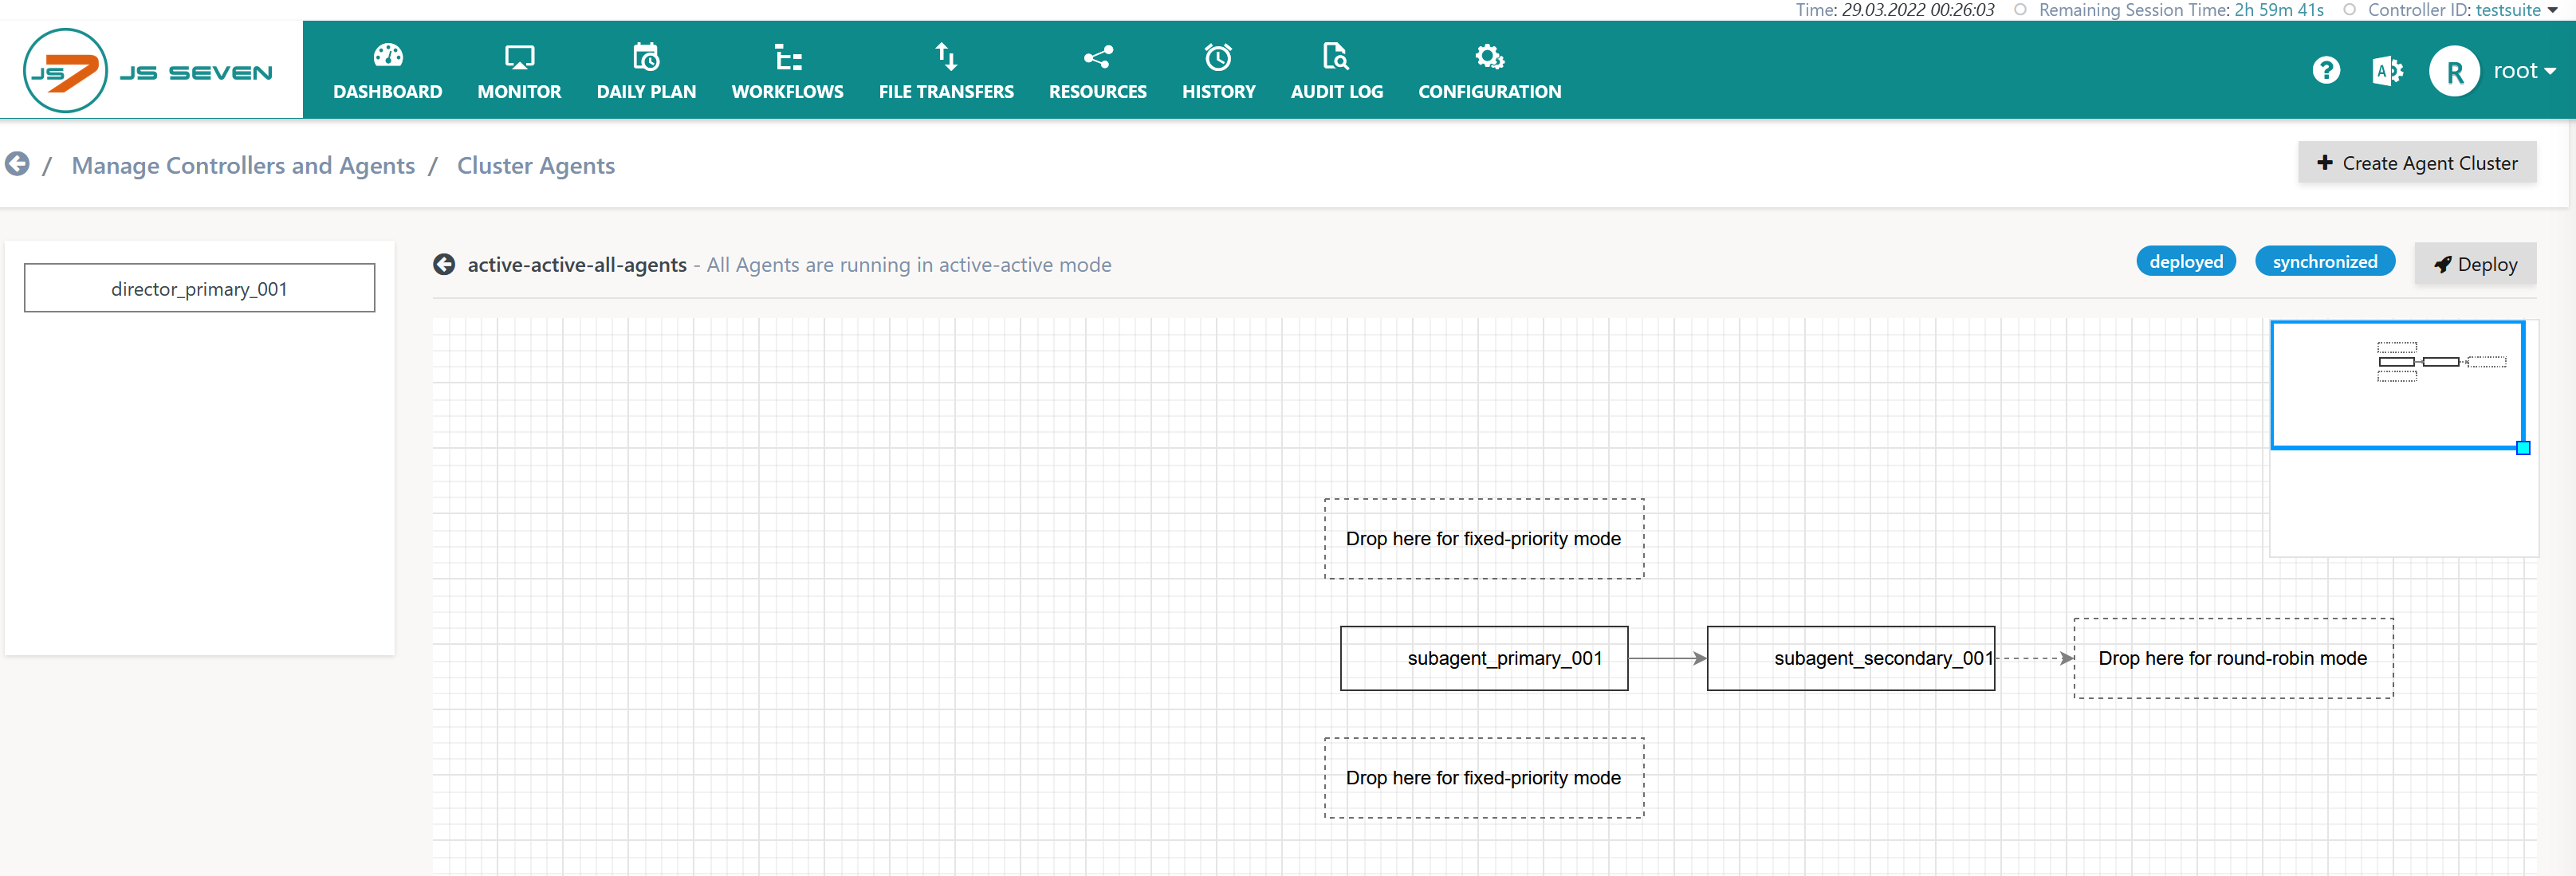This screenshot has width=2576, height=876.
Task: Click the synchronized status badge
Action: [2325, 261]
